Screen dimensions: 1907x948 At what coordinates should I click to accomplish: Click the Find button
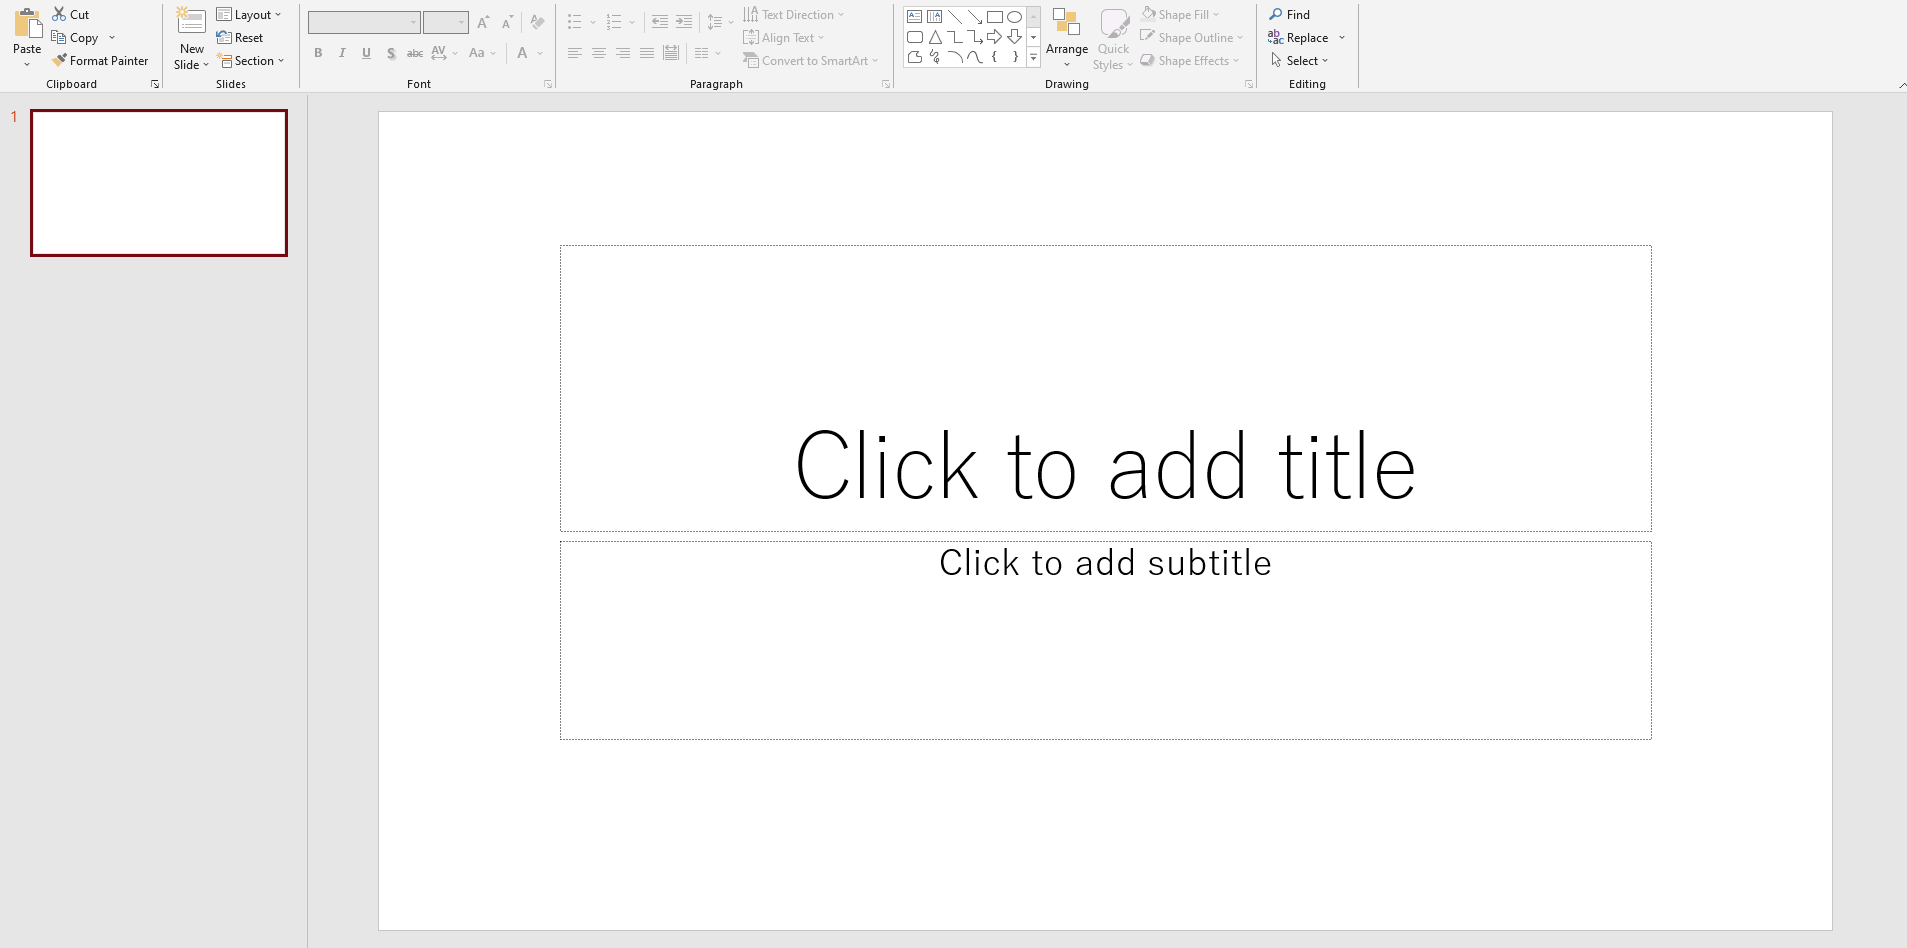[x=1289, y=14]
